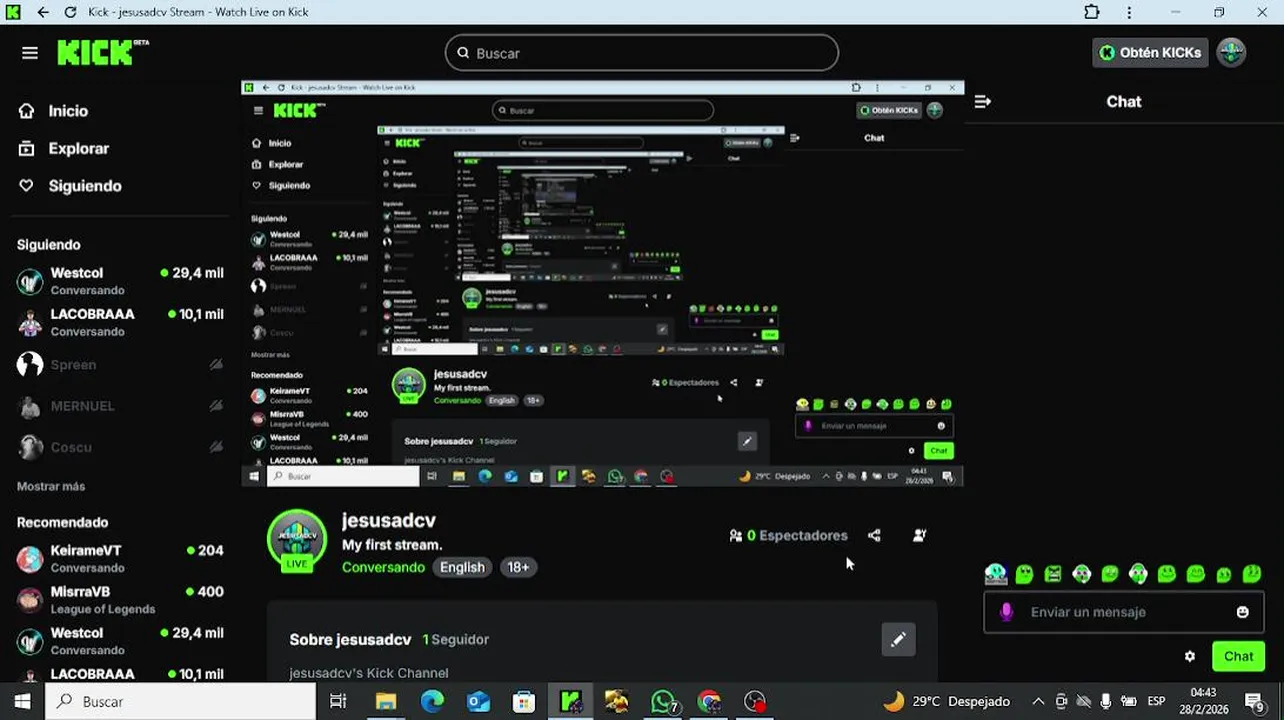Open Outlook from the taskbar
1284x720 pixels.
(478, 701)
